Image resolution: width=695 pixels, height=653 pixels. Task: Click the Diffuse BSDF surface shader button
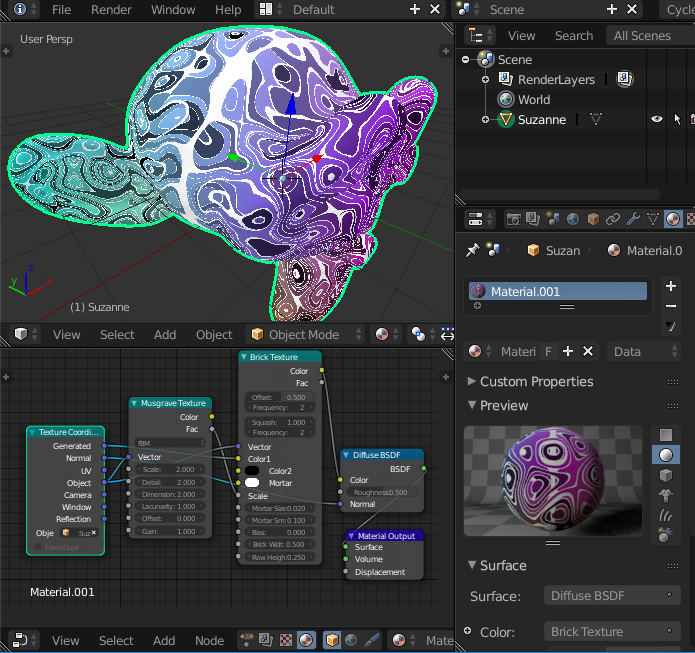point(612,595)
